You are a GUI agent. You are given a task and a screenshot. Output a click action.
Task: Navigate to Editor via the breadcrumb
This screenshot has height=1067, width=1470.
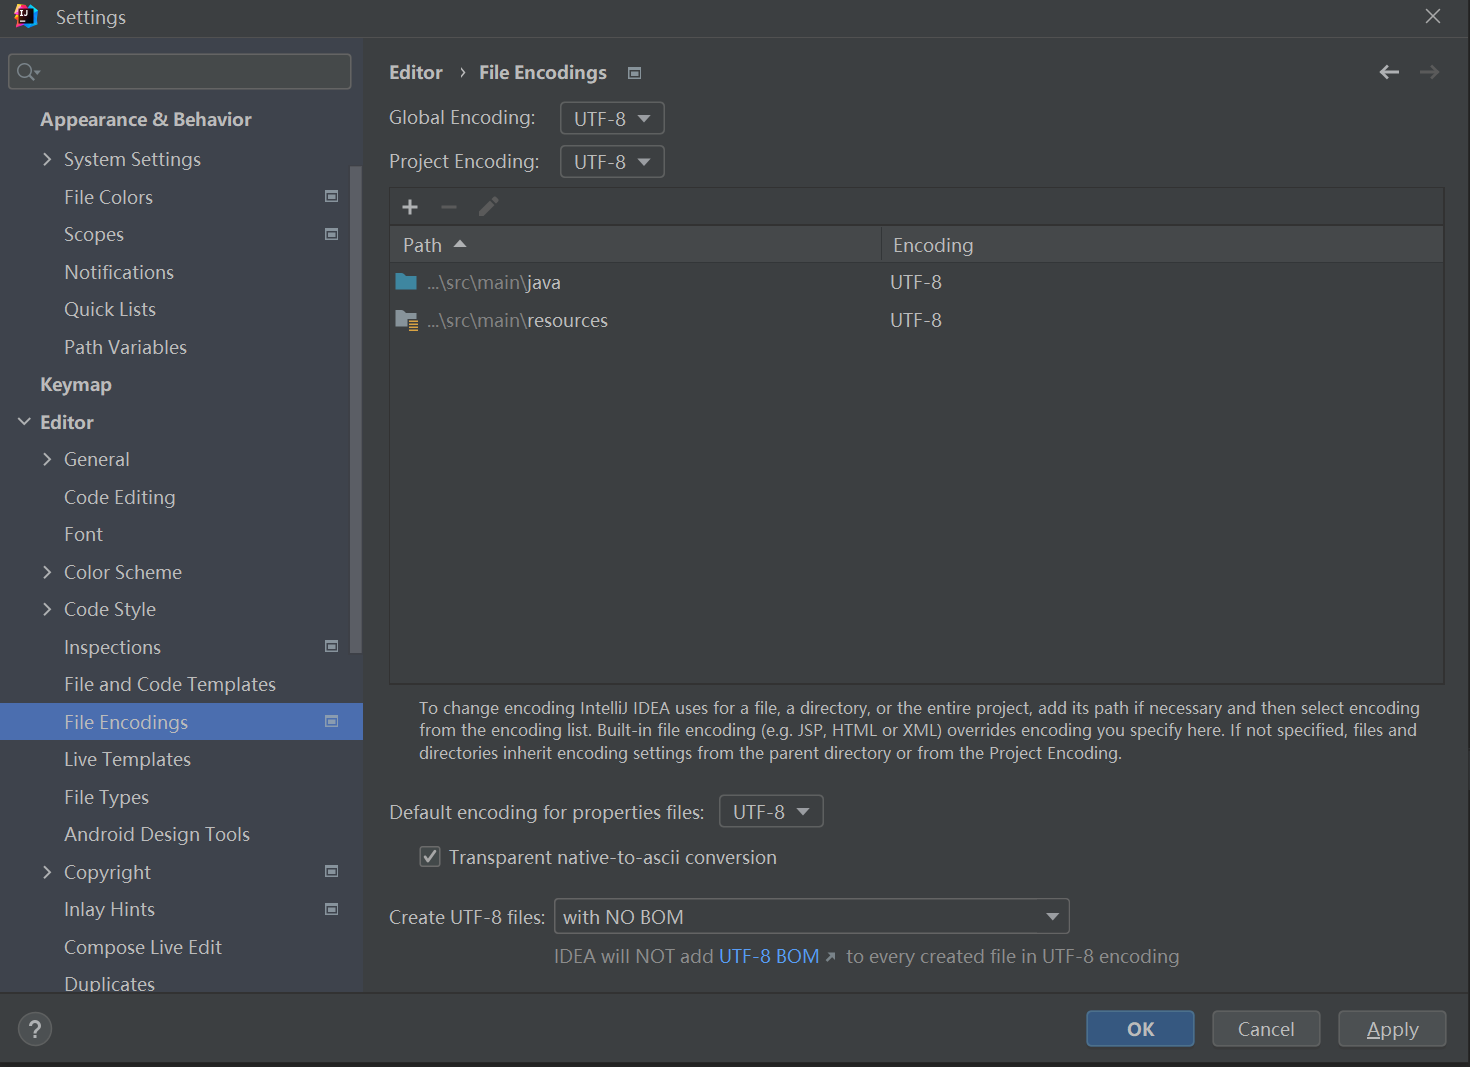point(416,71)
